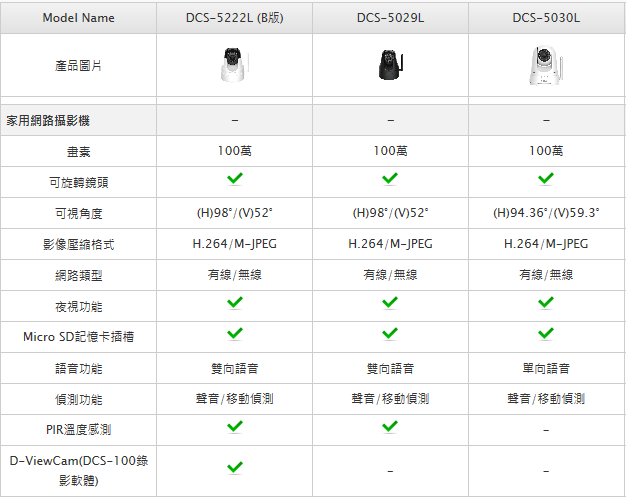Click 可旋轉鏡頭 checkmark for DCS-5222L
The image size is (626, 500).
235,179
